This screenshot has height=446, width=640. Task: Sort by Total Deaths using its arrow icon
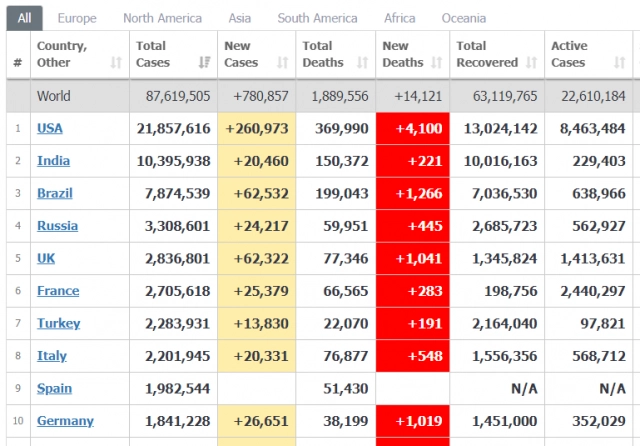(x=365, y=63)
